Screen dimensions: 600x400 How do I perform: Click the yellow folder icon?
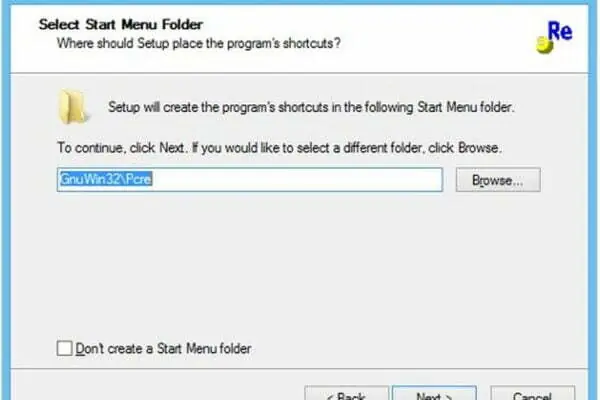[73, 107]
